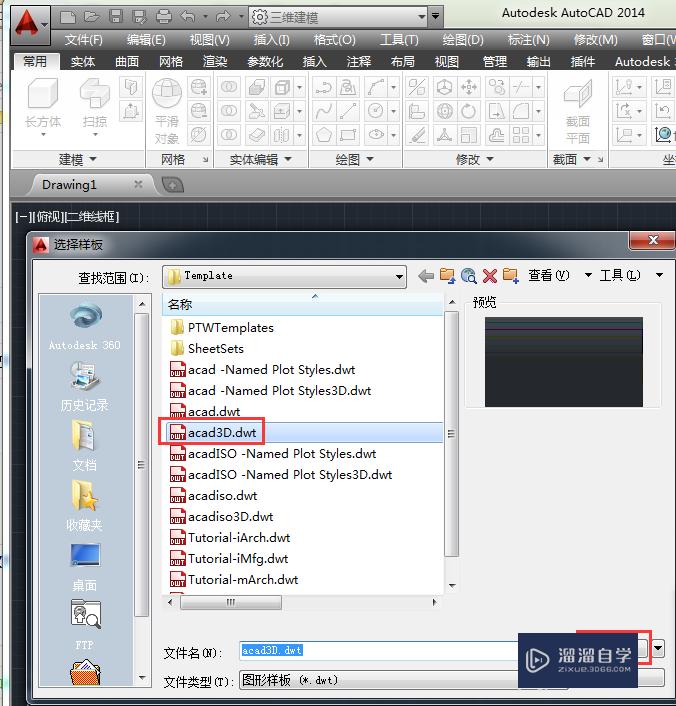Click the New file quick access icon

[68, 17]
